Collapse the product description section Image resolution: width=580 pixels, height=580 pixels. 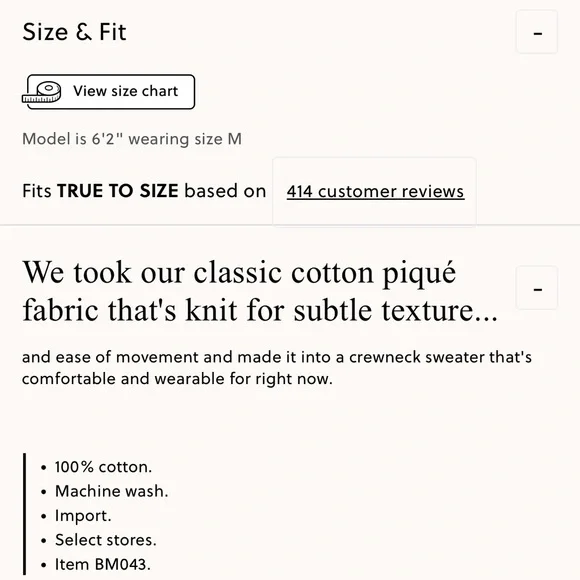coord(537,287)
